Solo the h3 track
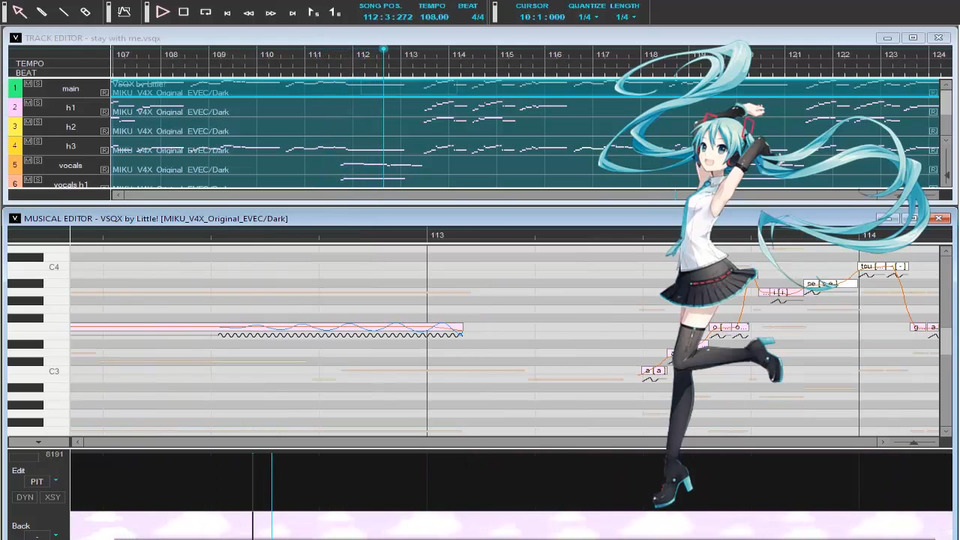960x540 pixels. [38, 141]
